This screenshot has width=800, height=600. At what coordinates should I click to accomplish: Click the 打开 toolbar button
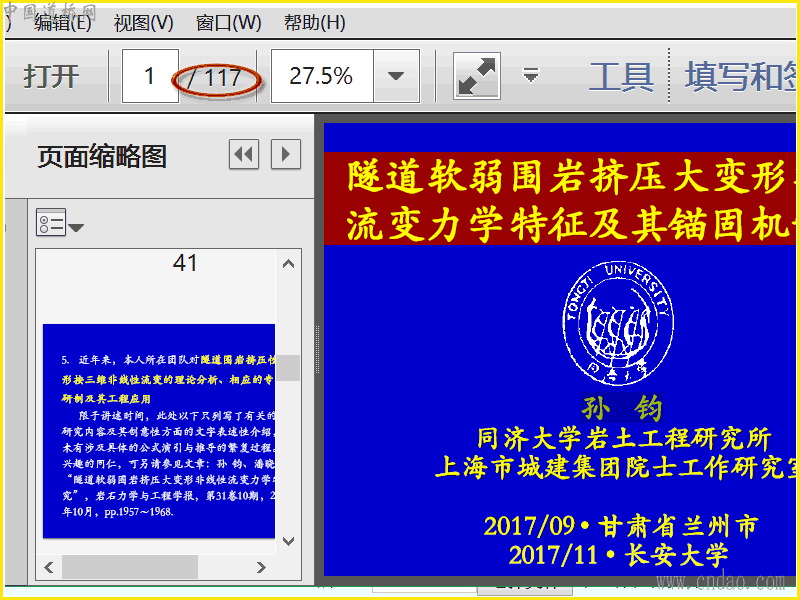click(51, 77)
